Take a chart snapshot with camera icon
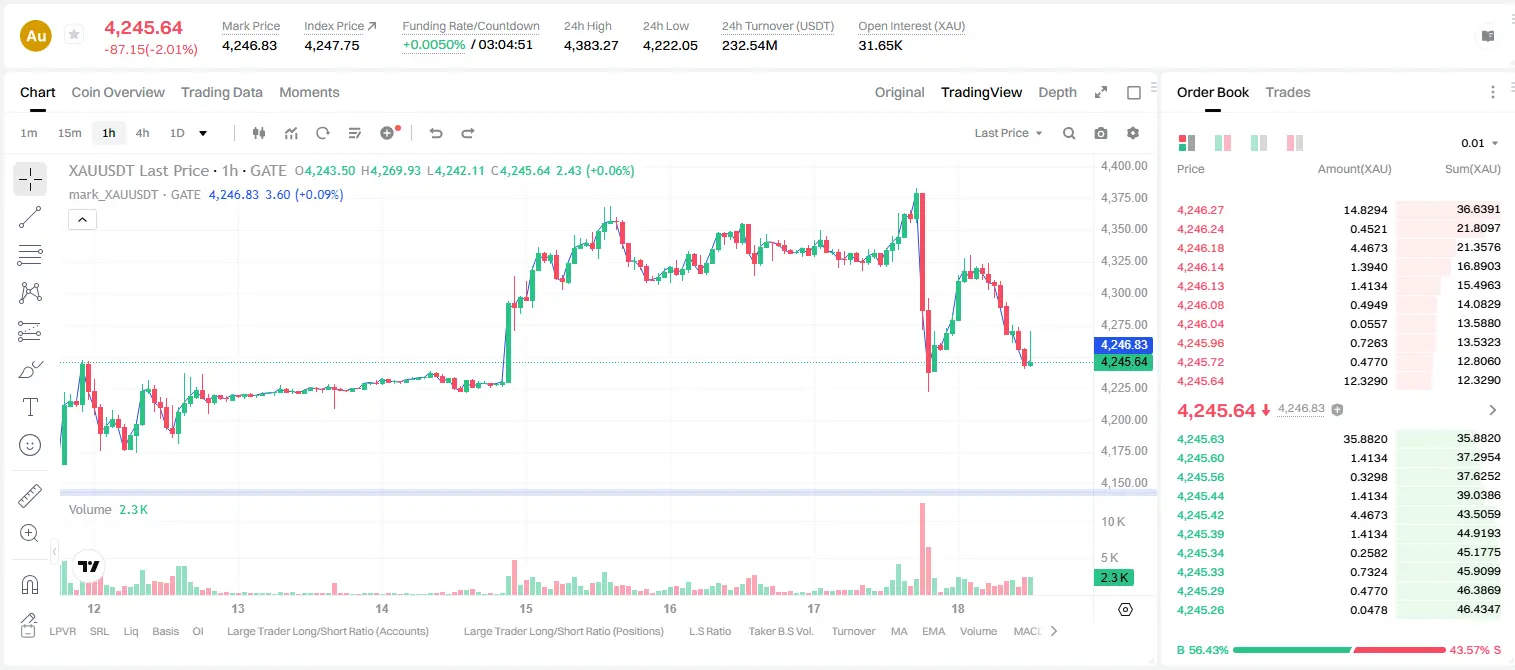The width and height of the screenshot is (1515, 670). pyautogui.click(x=1101, y=133)
